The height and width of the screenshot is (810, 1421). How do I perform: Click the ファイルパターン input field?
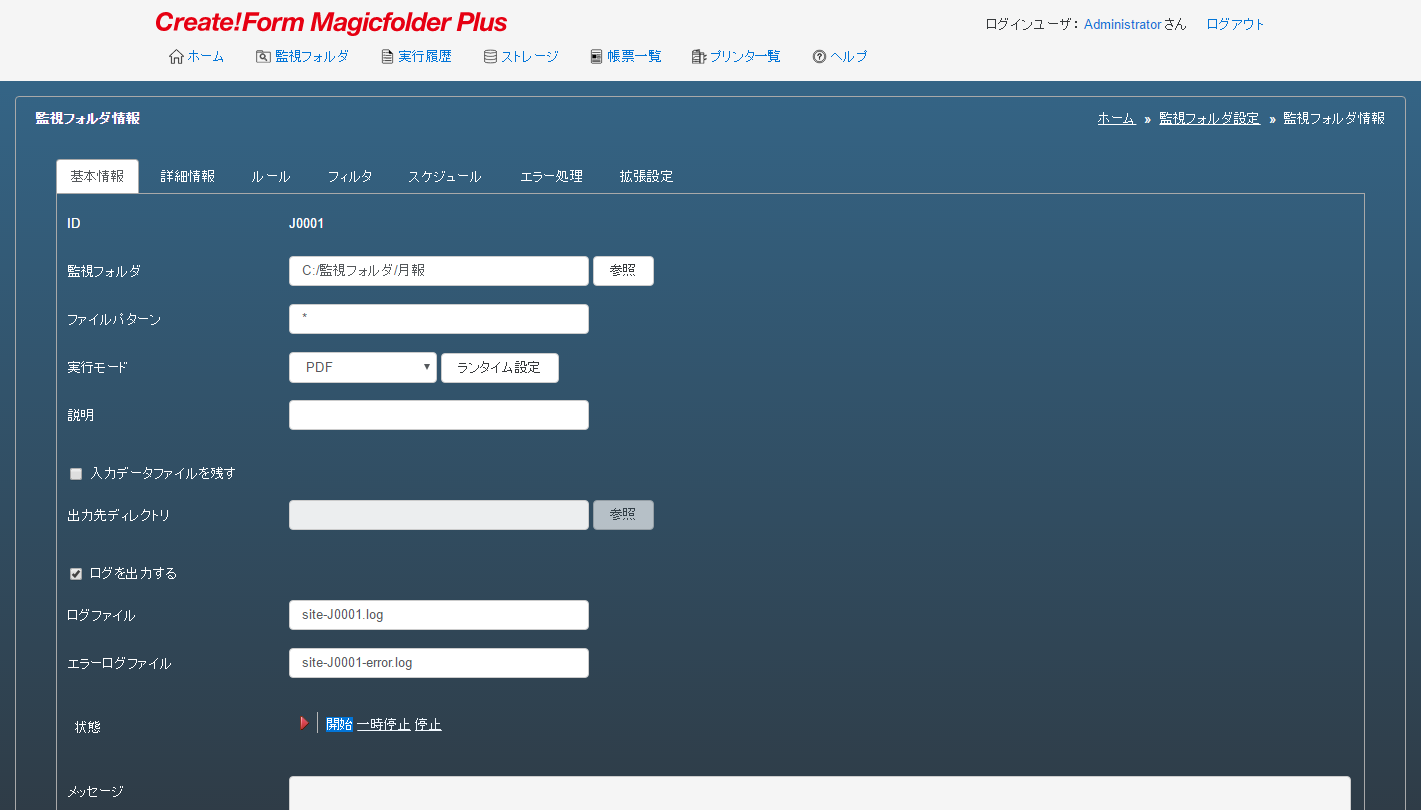pyautogui.click(x=439, y=319)
